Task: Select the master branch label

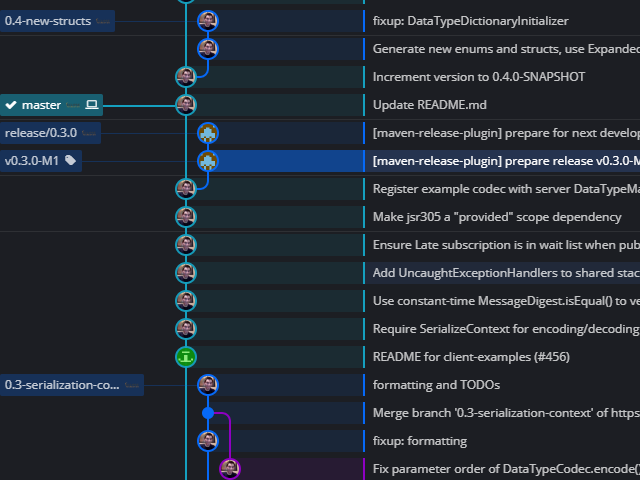Action: click(x=41, y=105)
